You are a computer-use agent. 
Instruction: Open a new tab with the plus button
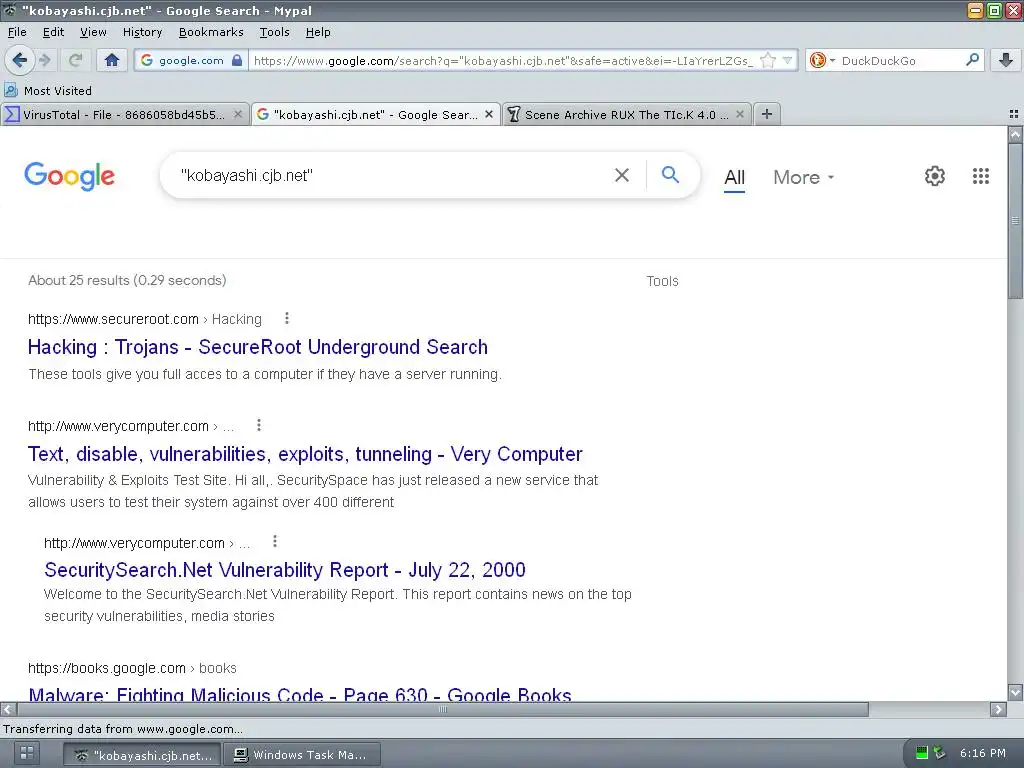[767, 114]
